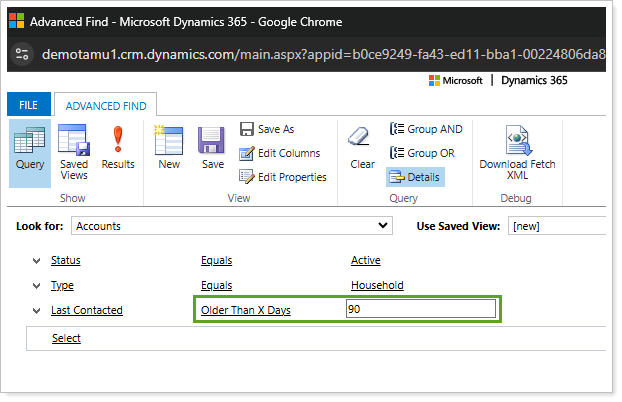Click the days value input field

pyautogui.click(x=420, y=310)
